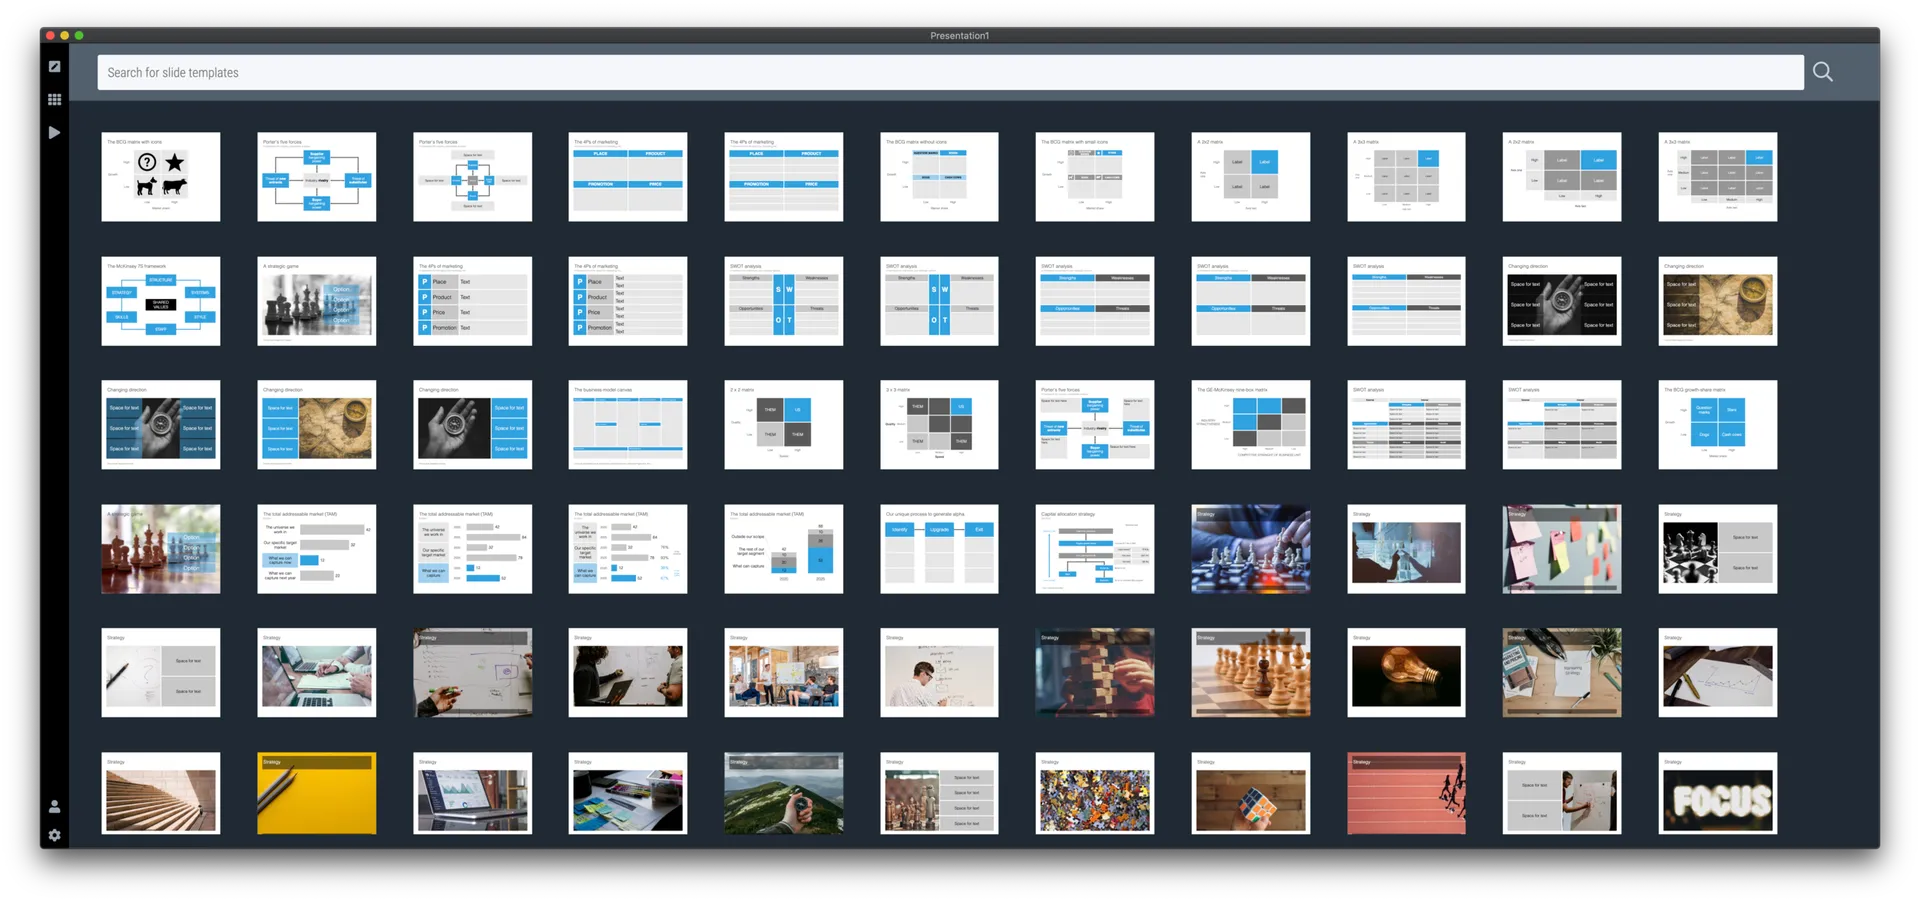
Task: Select the 2x2 matrix with THEM and US cells
Action: [x=784, y=425]
